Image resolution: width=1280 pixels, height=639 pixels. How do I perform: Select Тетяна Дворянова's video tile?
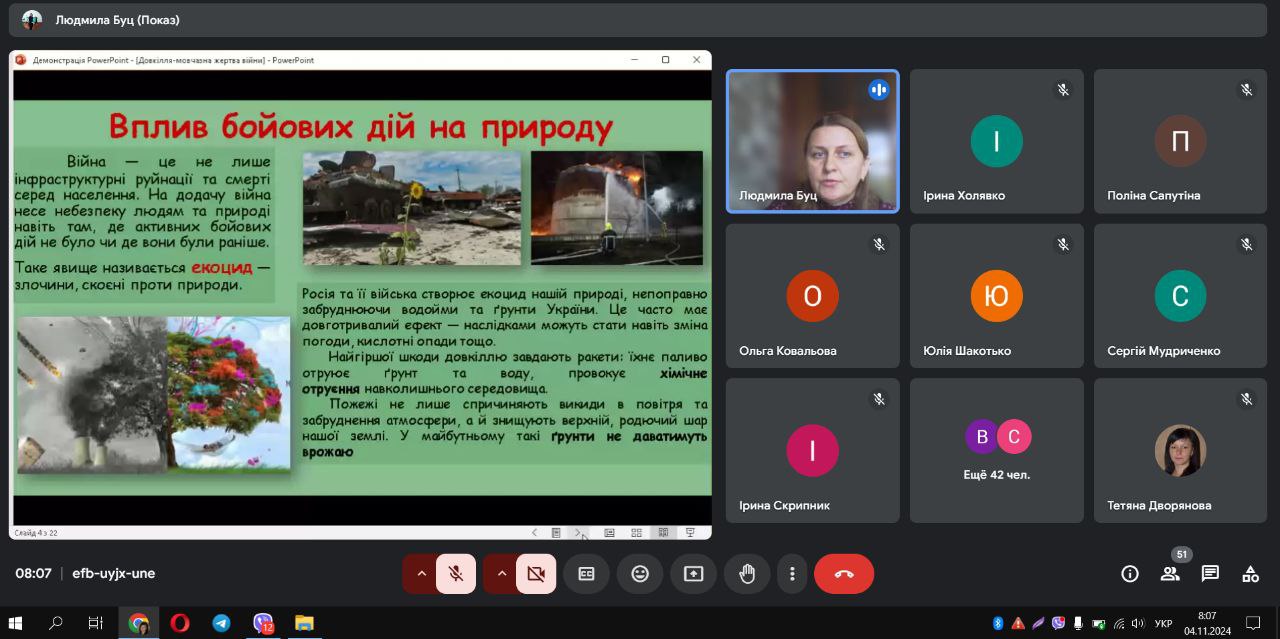click(1180, 450)
